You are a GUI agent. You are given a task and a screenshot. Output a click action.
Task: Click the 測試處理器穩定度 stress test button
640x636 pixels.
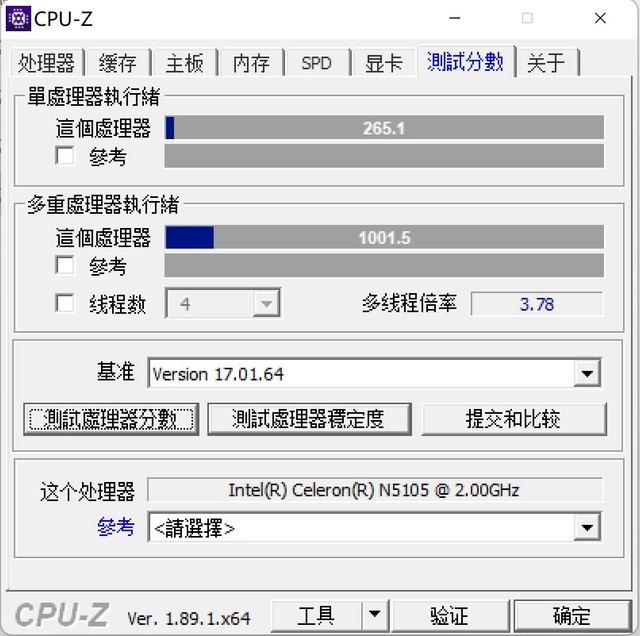click(309, 419)
